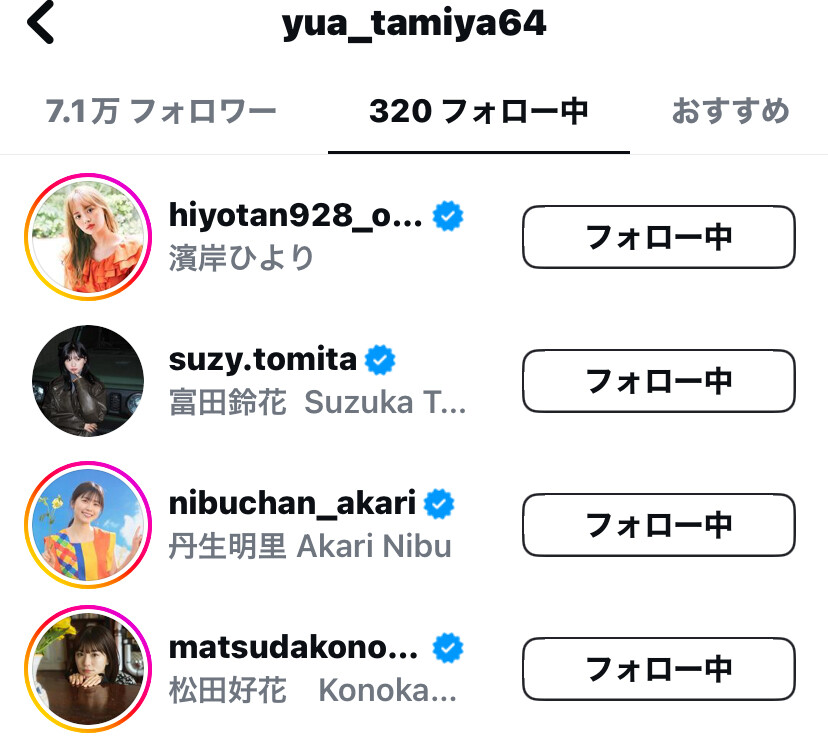The height and width of the screenshot is (749, 828).
Task: Toggle フォロー中 button for nibuchan_akari
Action: (x=658, y=525)
